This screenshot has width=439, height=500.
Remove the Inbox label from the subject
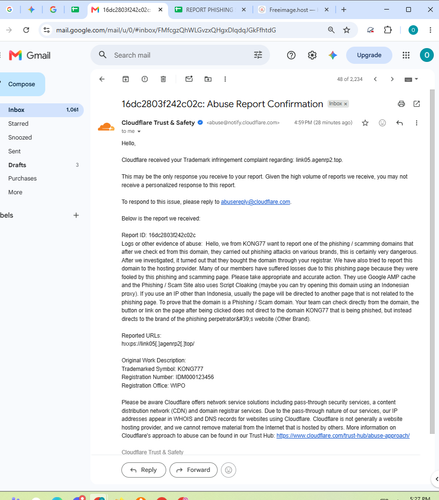click(x=346, y=104)
